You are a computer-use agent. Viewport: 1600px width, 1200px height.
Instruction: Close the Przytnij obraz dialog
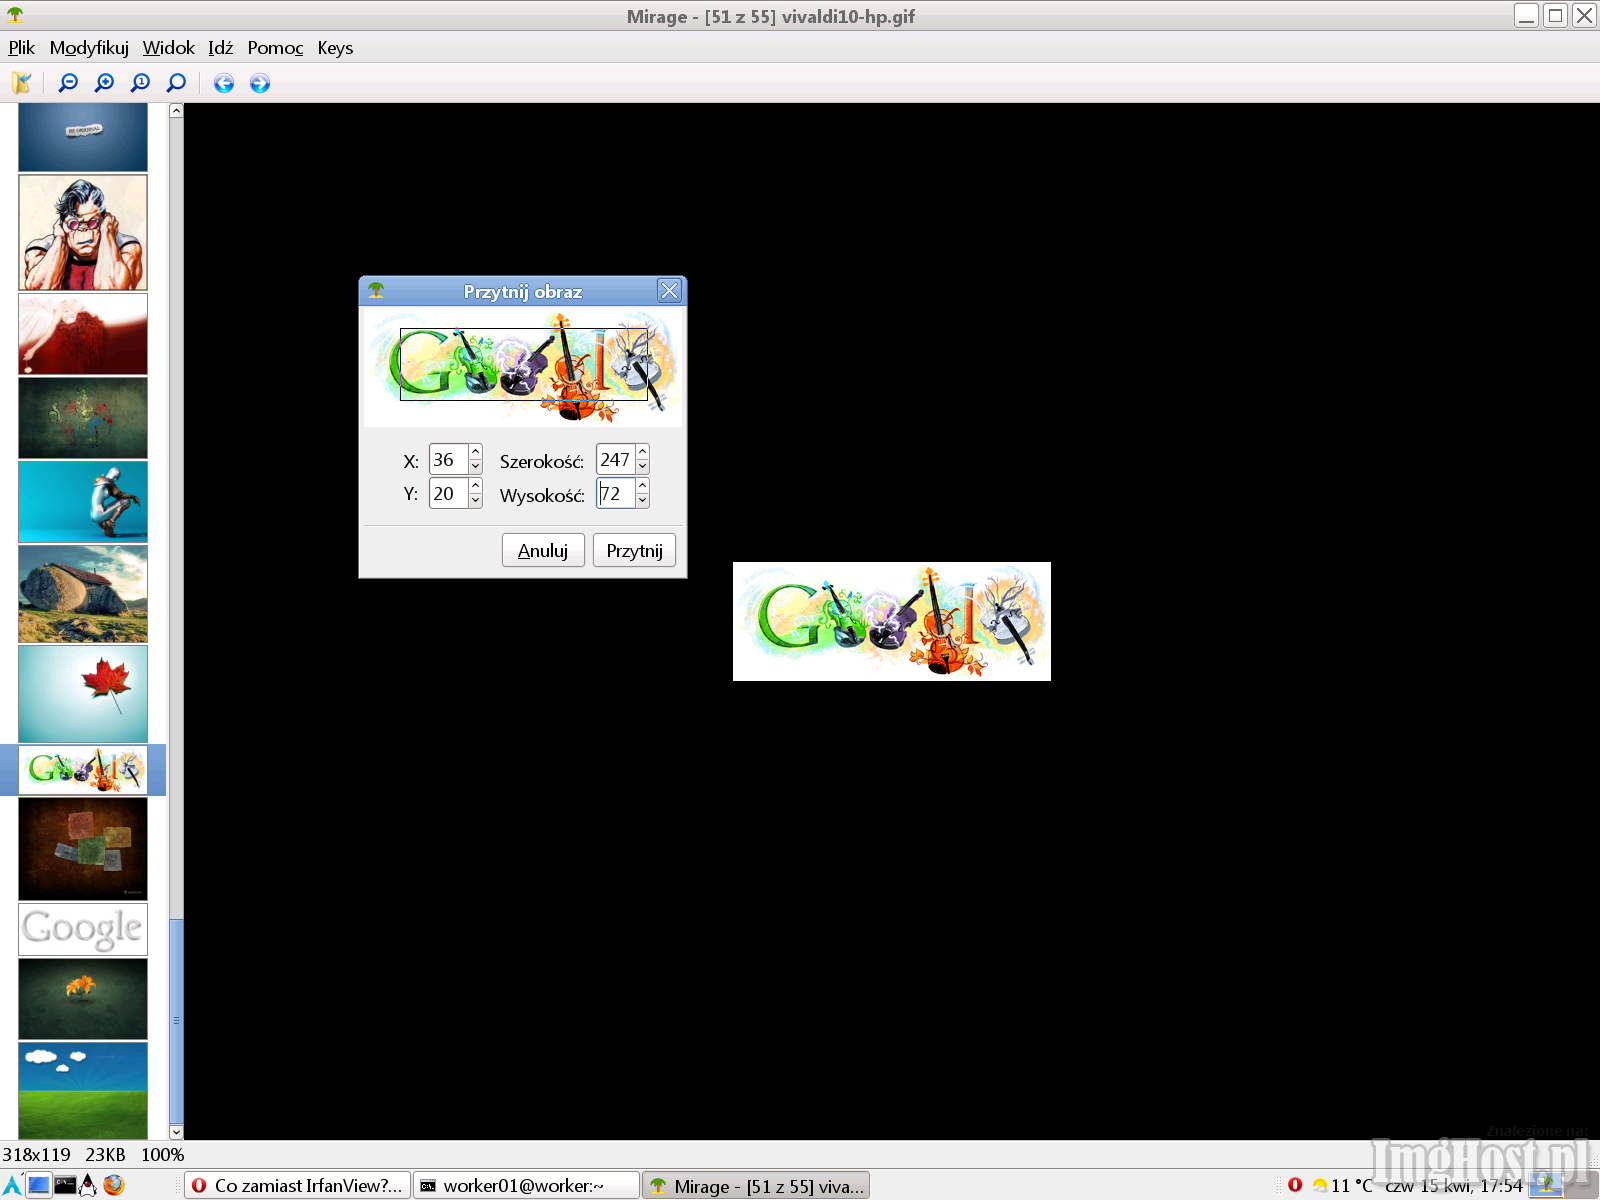point(669,291)
